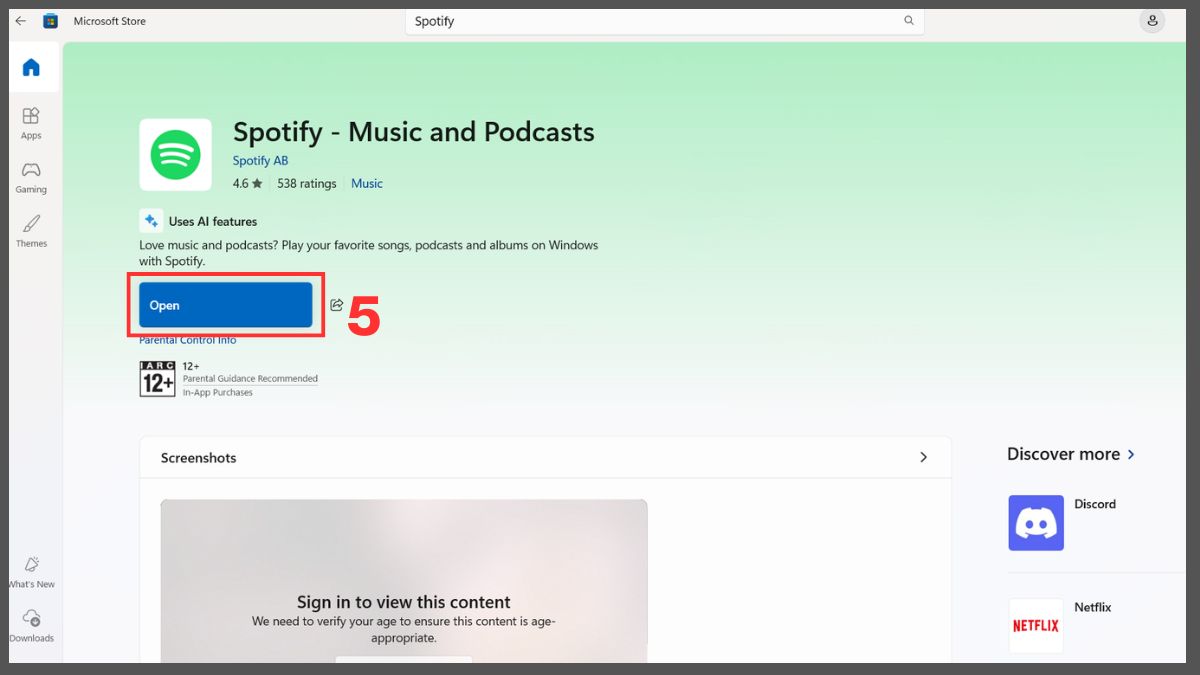The height and width of the screenshot is (675, 1200).
Task: Click the 538 ratings text
Action: (307, 184)
